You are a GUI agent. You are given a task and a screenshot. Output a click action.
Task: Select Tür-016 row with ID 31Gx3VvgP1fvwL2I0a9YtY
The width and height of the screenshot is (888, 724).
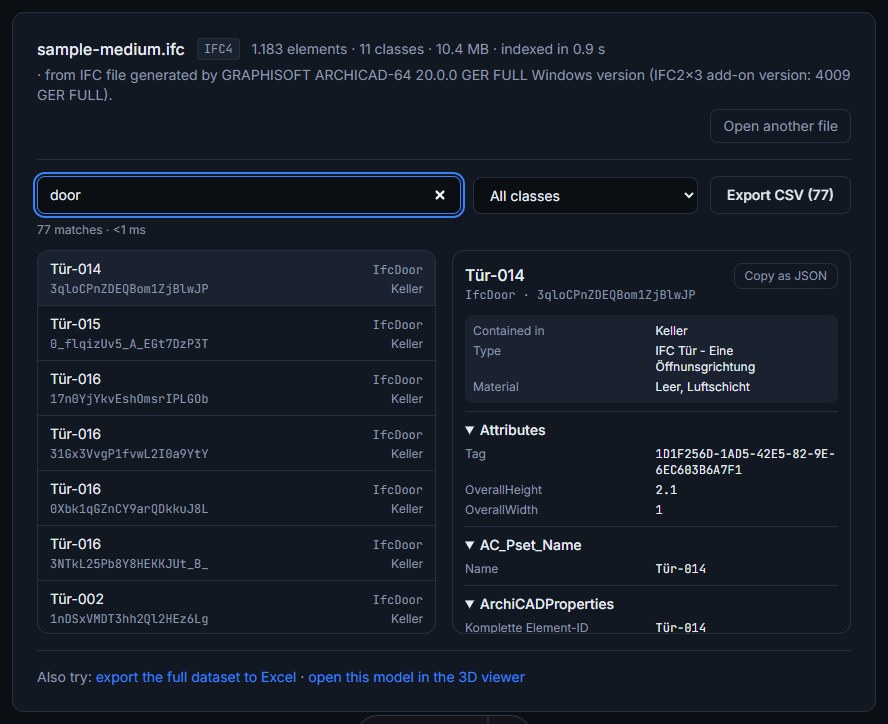point(236,443)
